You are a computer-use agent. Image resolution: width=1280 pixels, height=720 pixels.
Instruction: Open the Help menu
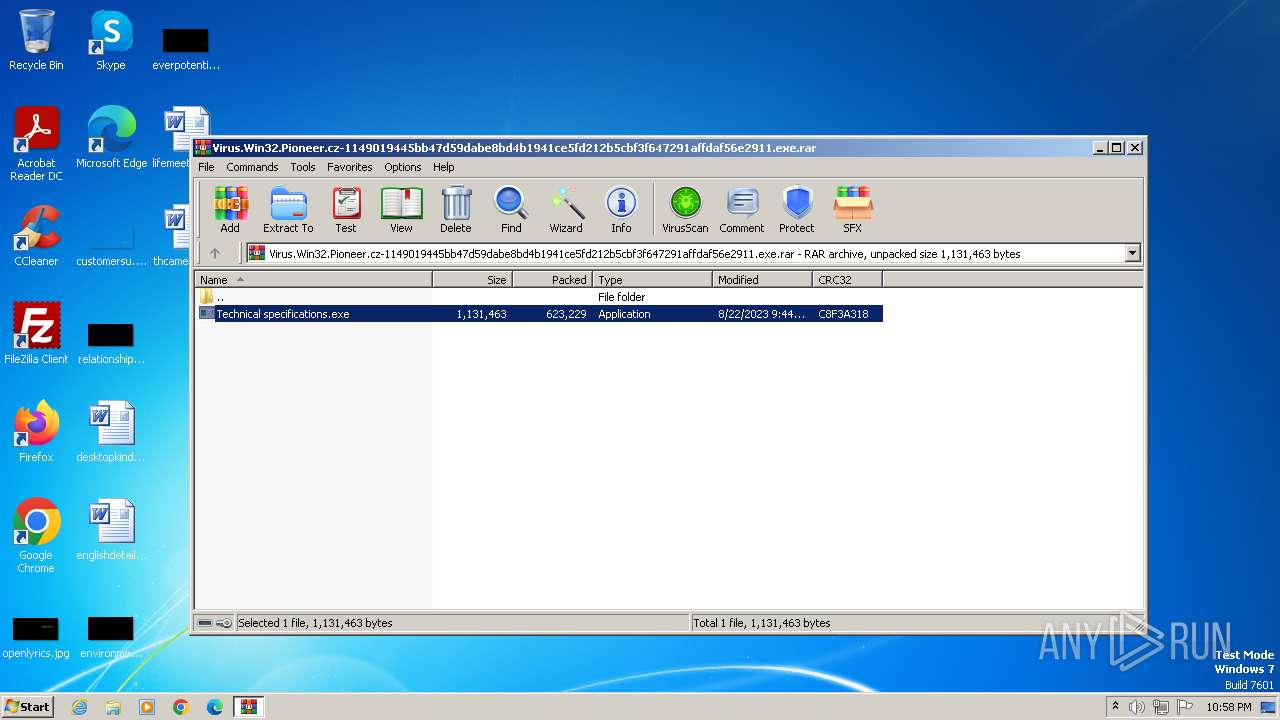click(444, 167)
